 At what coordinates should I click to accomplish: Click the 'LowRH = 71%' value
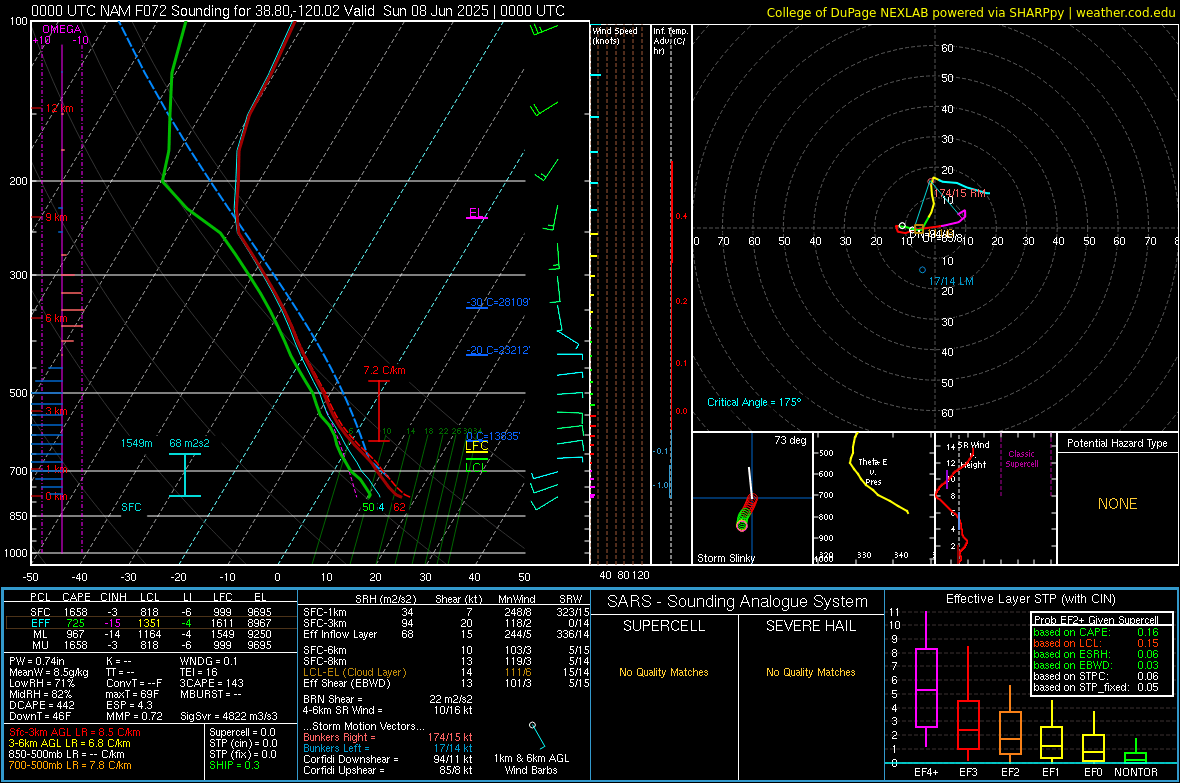42,684
